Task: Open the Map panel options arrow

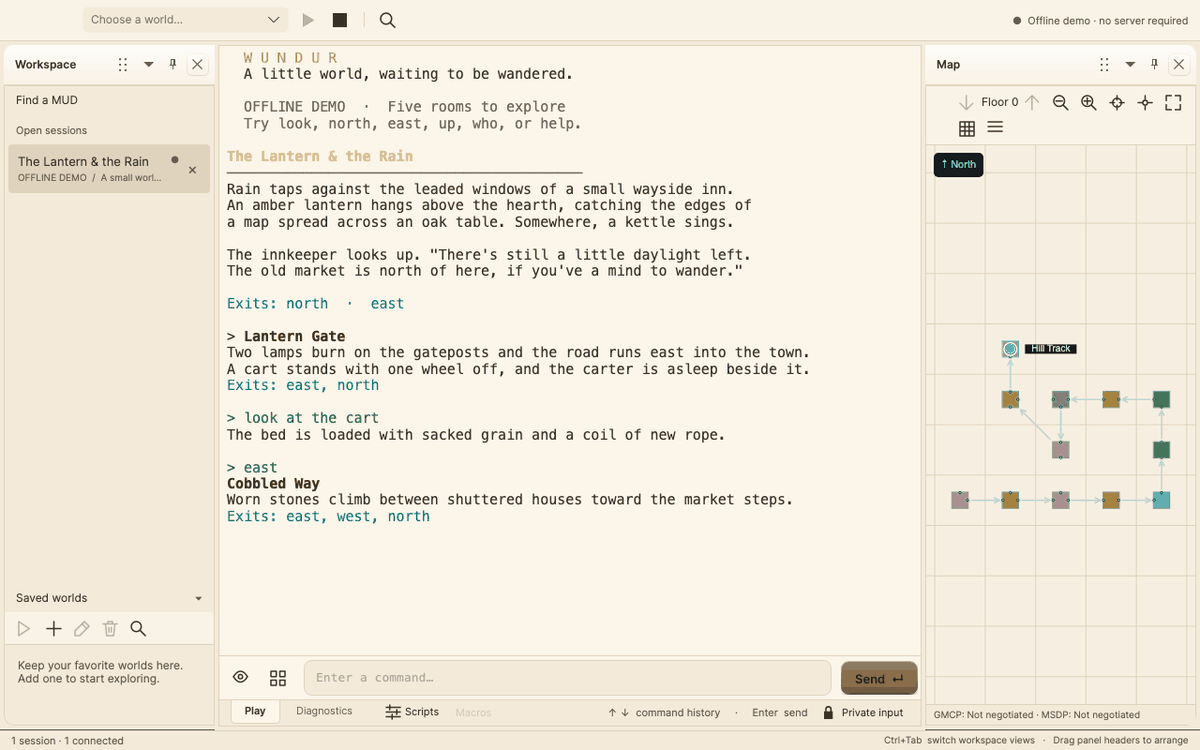Action: click(x=1130, y=64)
